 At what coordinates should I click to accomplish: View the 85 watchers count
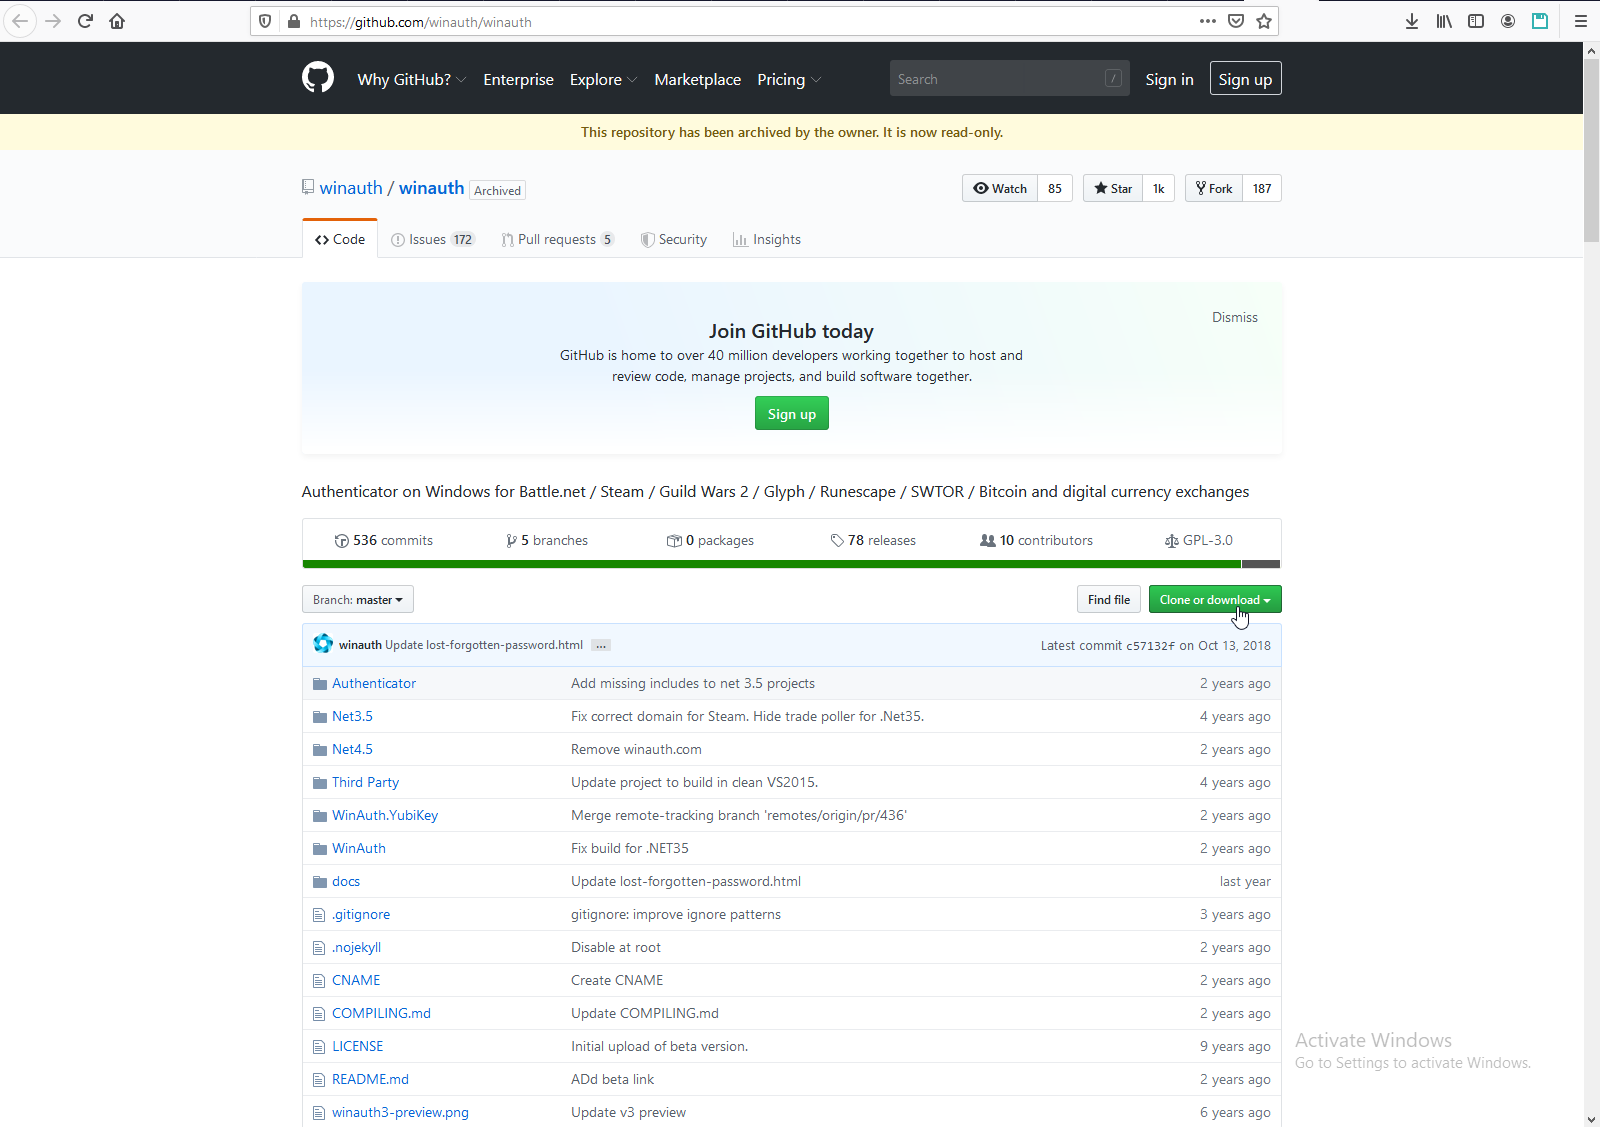1055,188
